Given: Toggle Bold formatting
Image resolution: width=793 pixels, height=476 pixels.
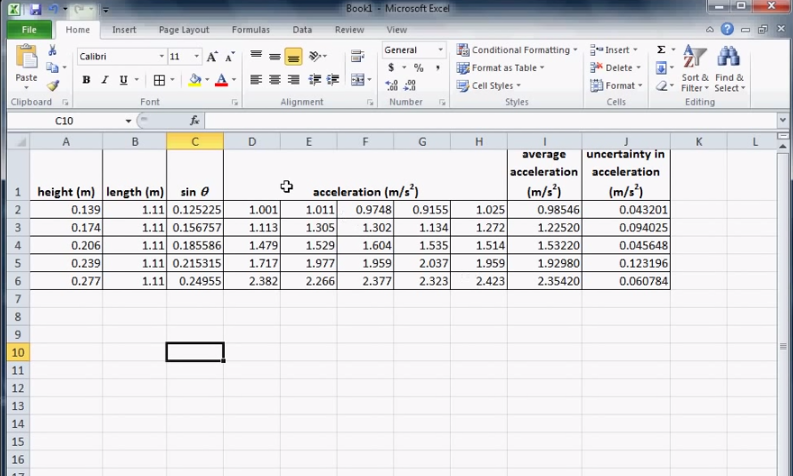Looking at the screenshot, I should pyautogui.click(x=86, y=80).
